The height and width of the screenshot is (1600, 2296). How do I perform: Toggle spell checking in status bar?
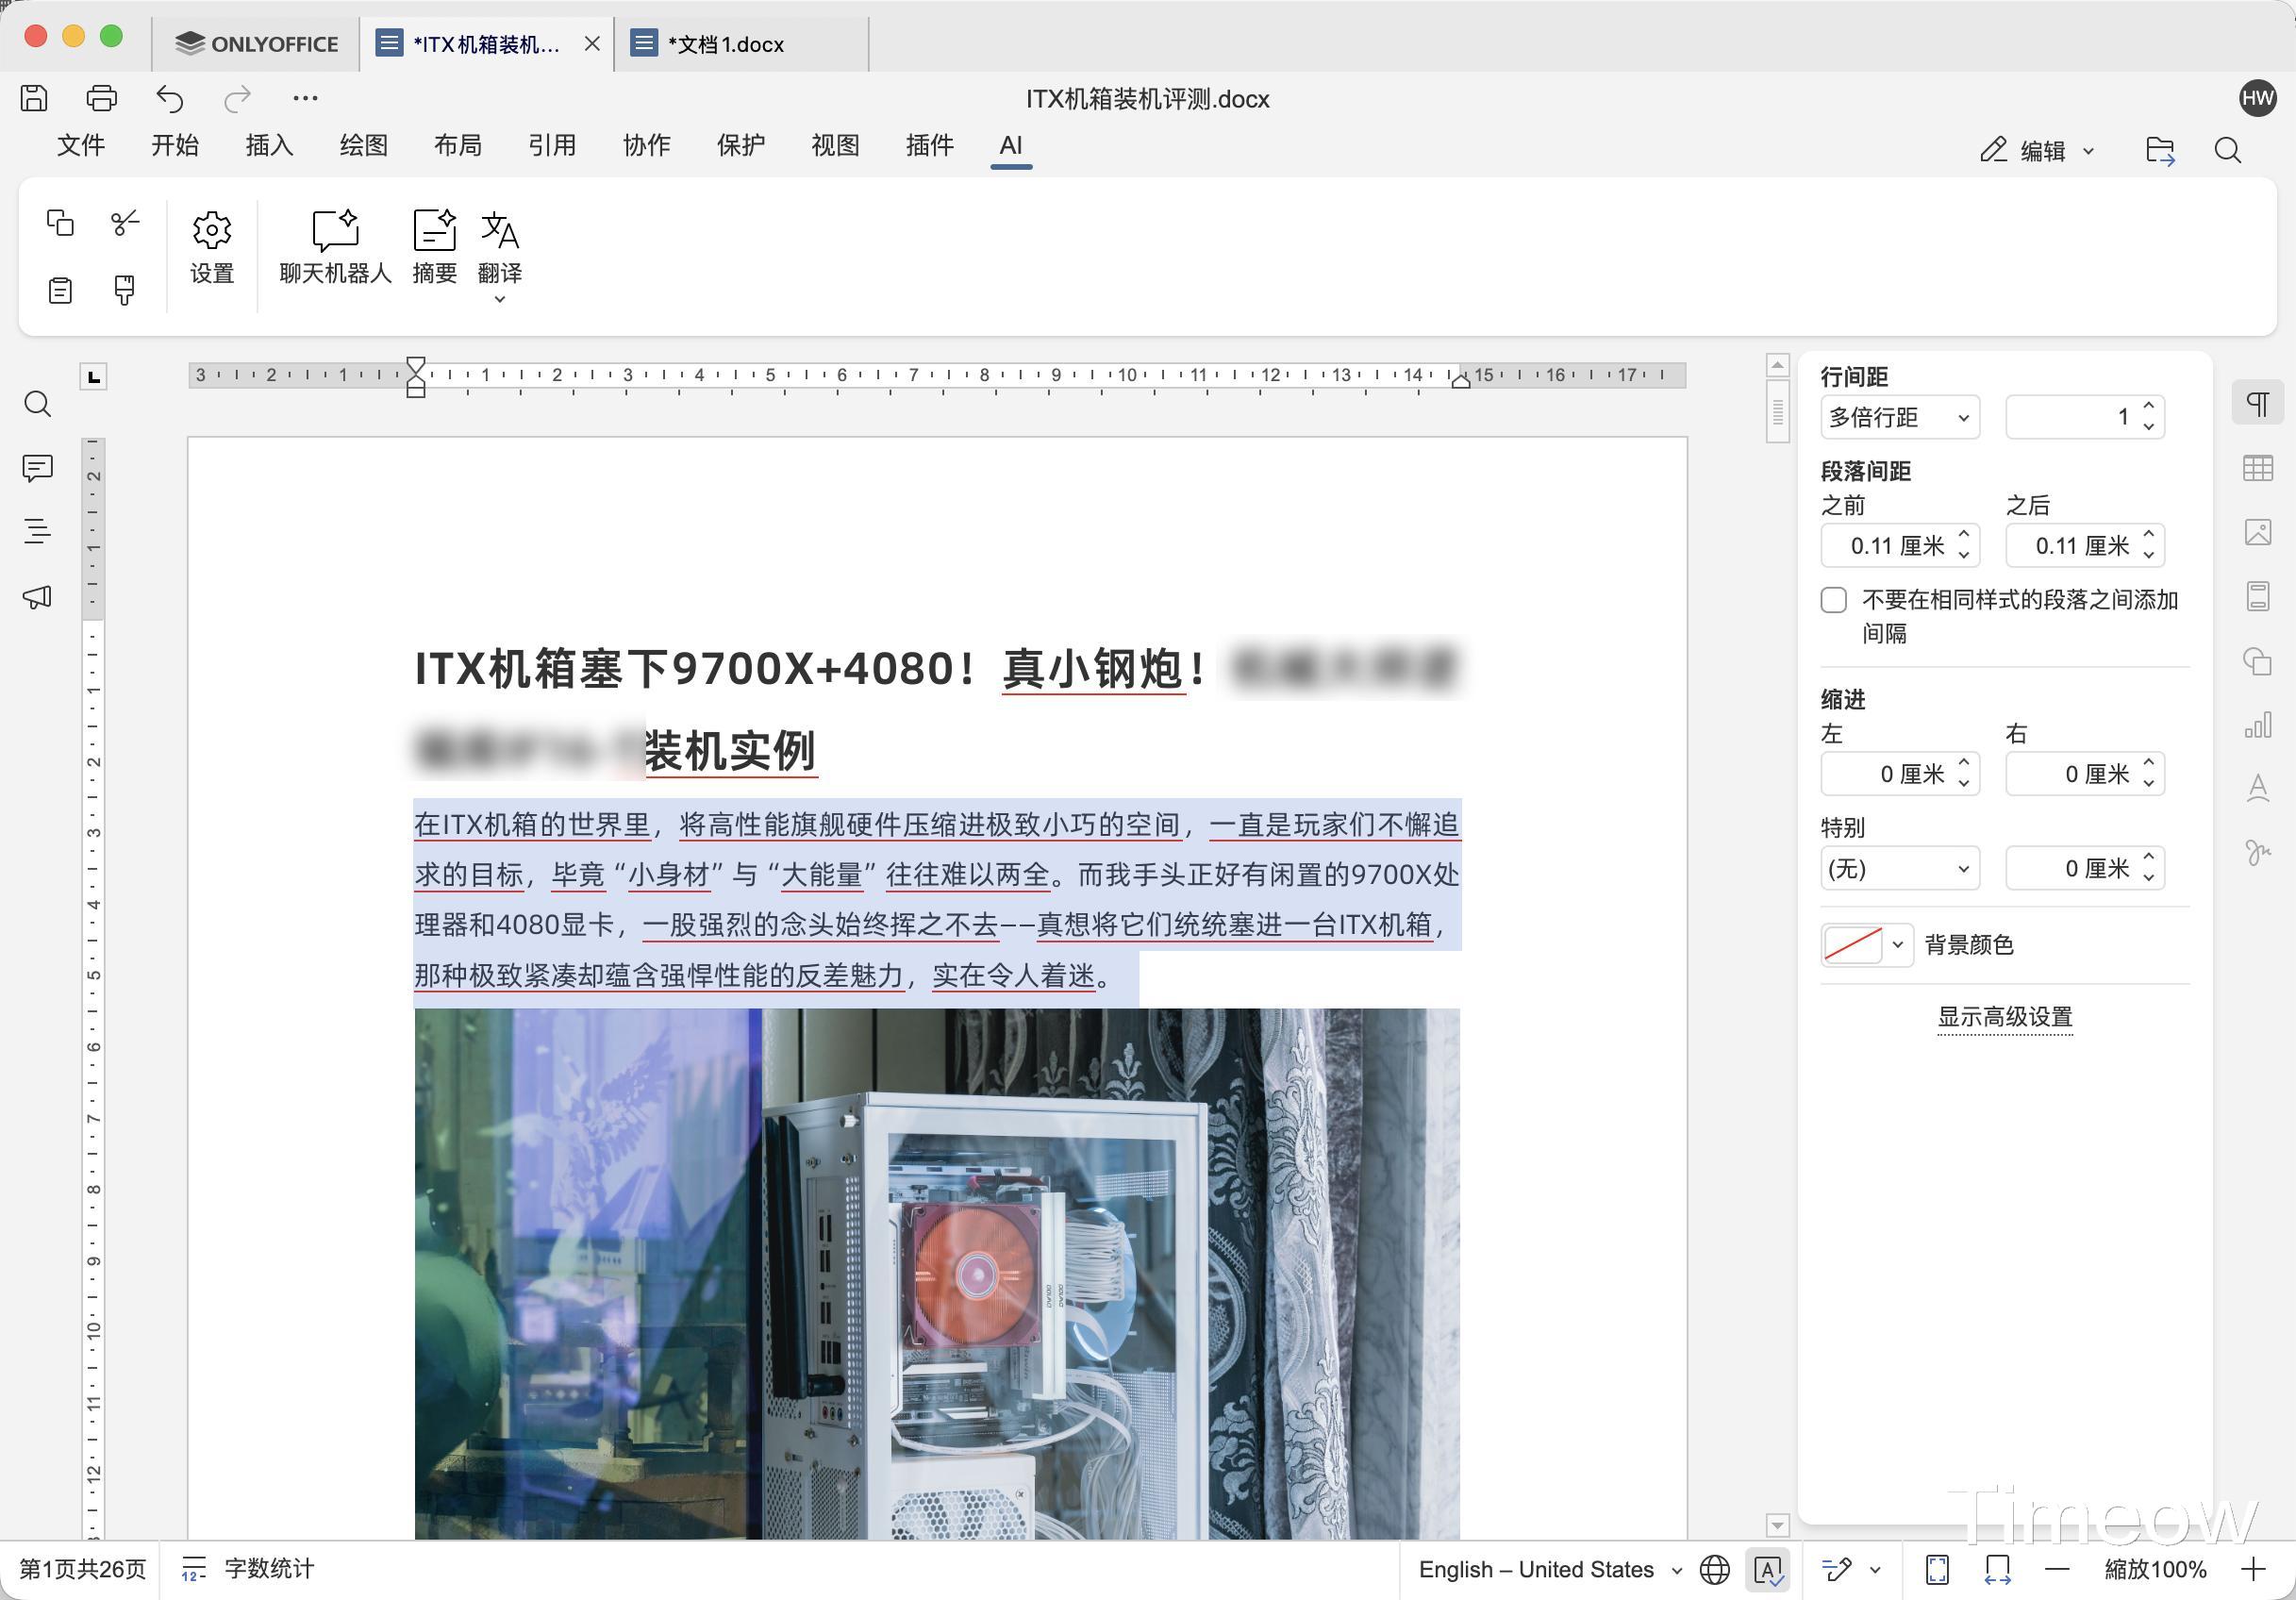tap(1767, 1570)
